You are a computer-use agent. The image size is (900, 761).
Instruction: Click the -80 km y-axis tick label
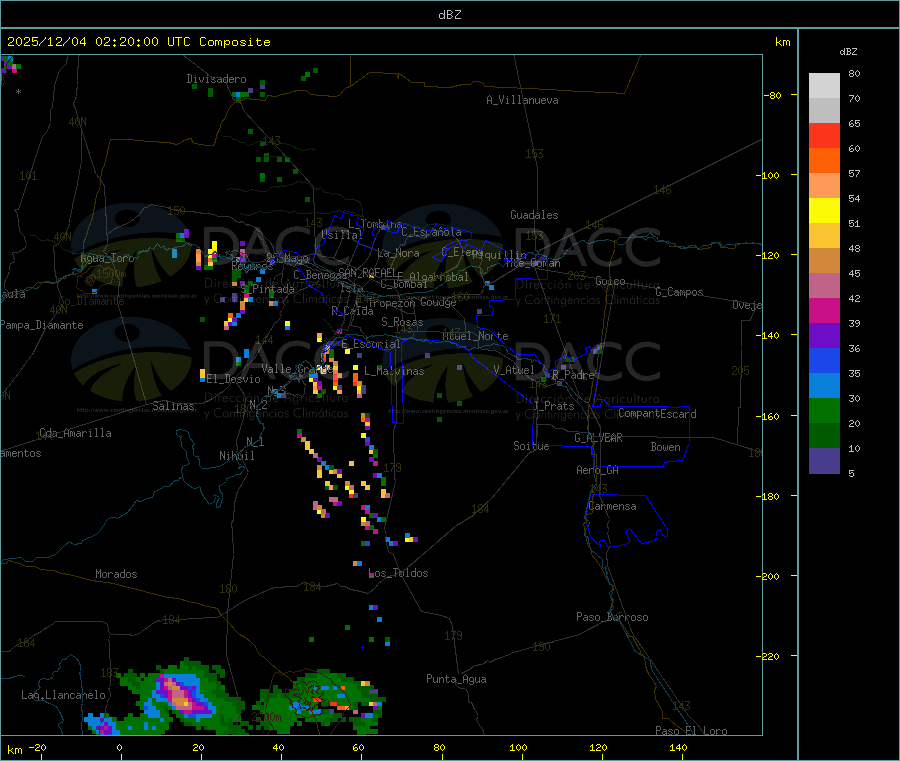point(772,95)
